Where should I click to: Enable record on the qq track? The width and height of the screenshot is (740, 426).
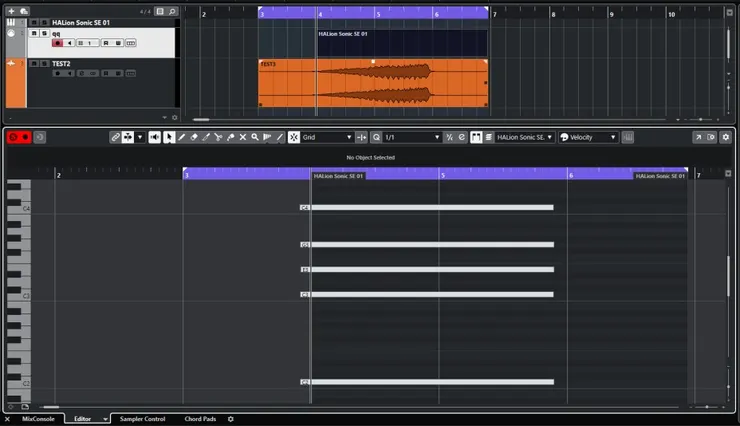click(57, 43)
